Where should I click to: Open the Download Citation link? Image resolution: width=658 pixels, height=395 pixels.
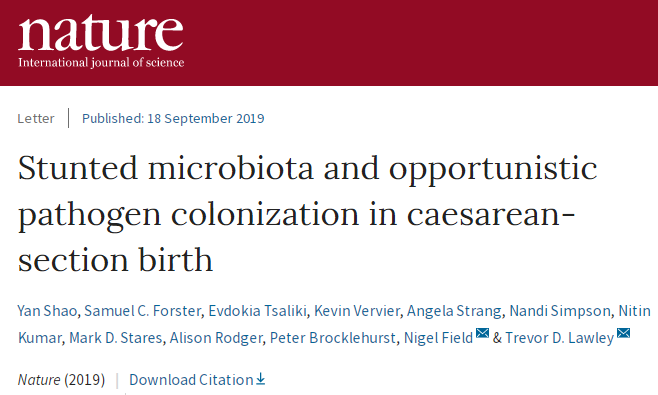coord(191,379)
